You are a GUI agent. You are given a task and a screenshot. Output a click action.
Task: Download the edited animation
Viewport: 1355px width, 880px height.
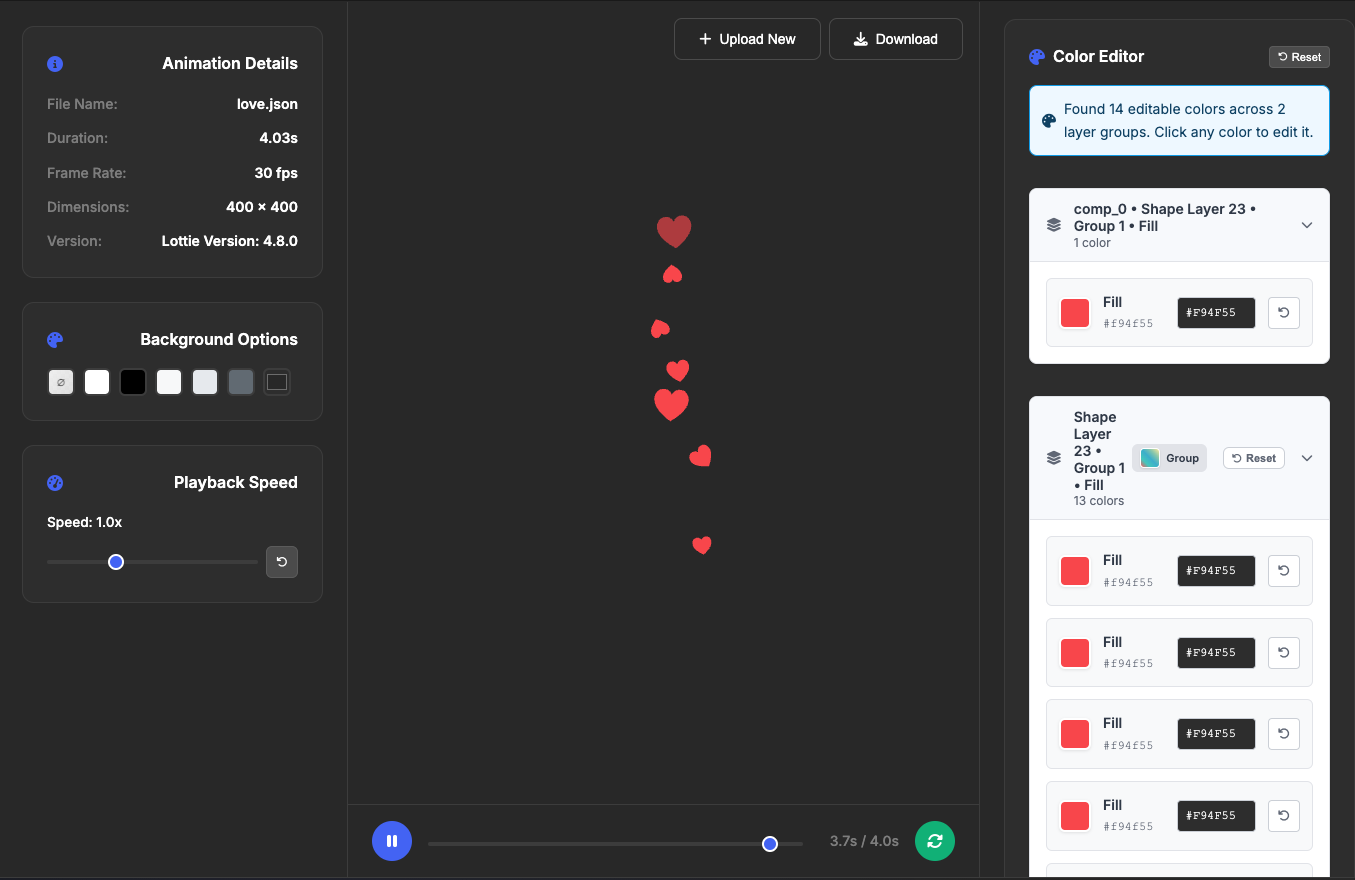[x=896, y=39]
